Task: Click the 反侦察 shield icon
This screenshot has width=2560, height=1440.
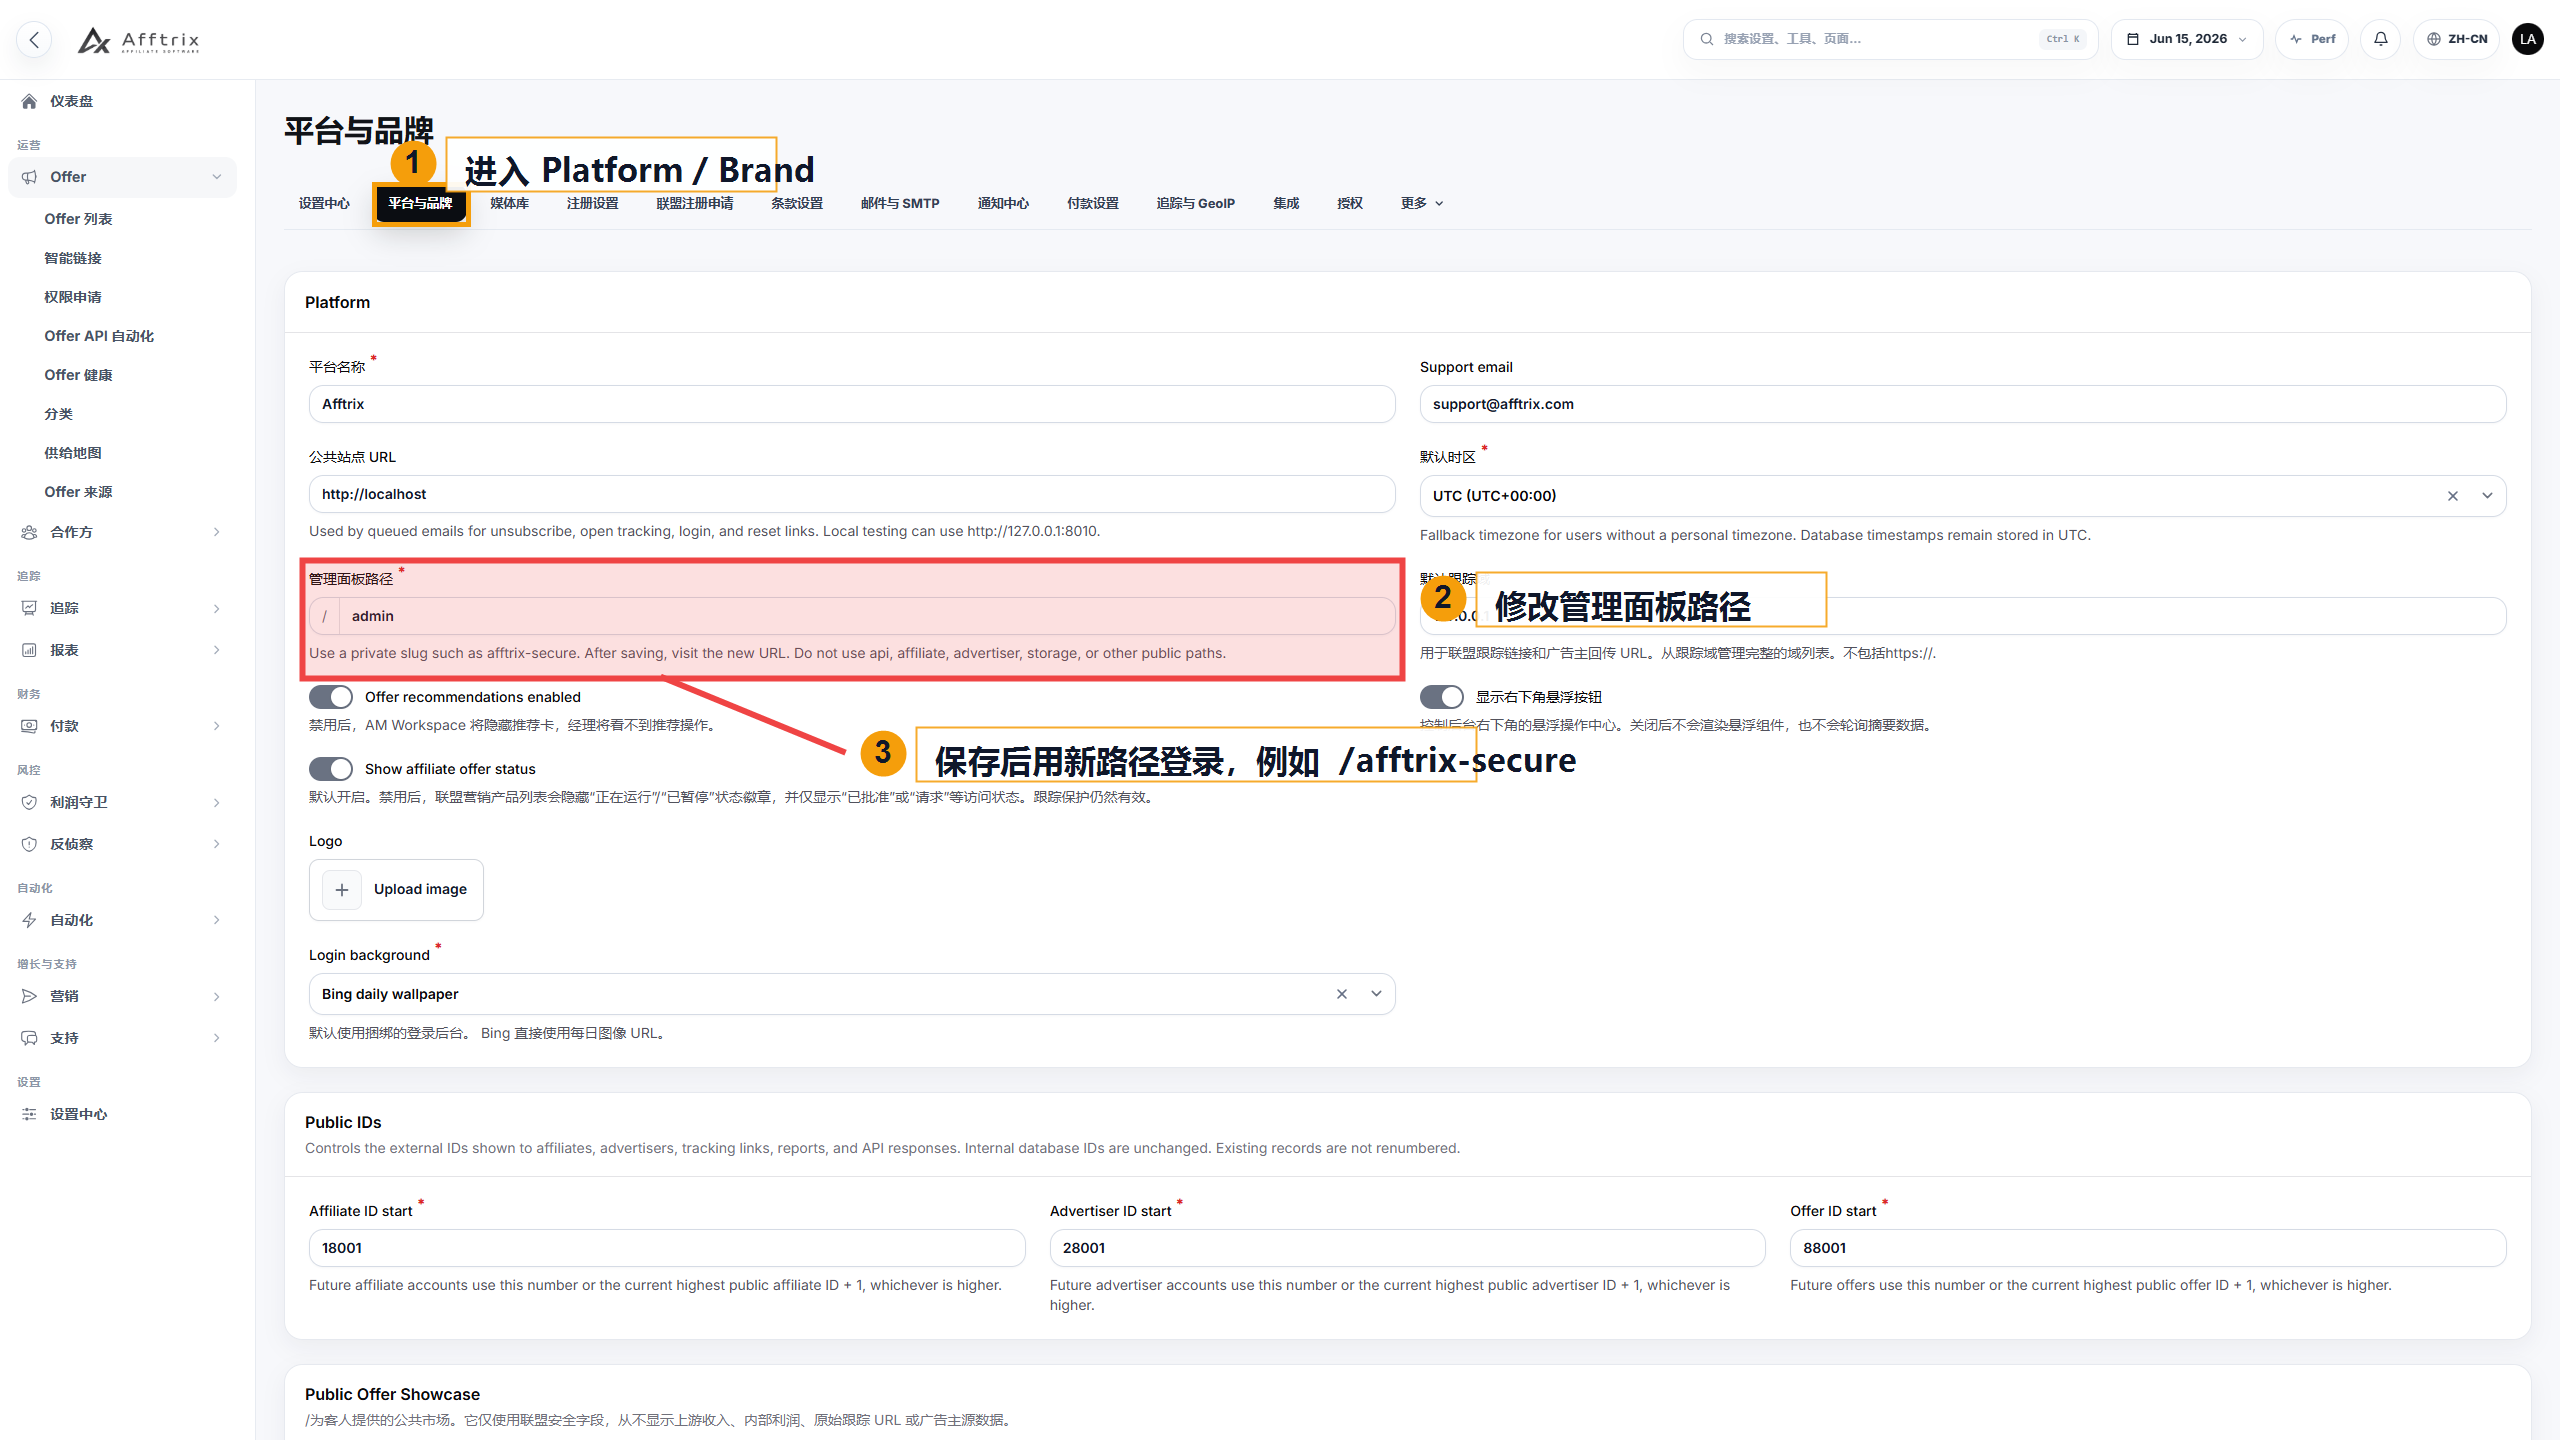Action: (29, 844)
